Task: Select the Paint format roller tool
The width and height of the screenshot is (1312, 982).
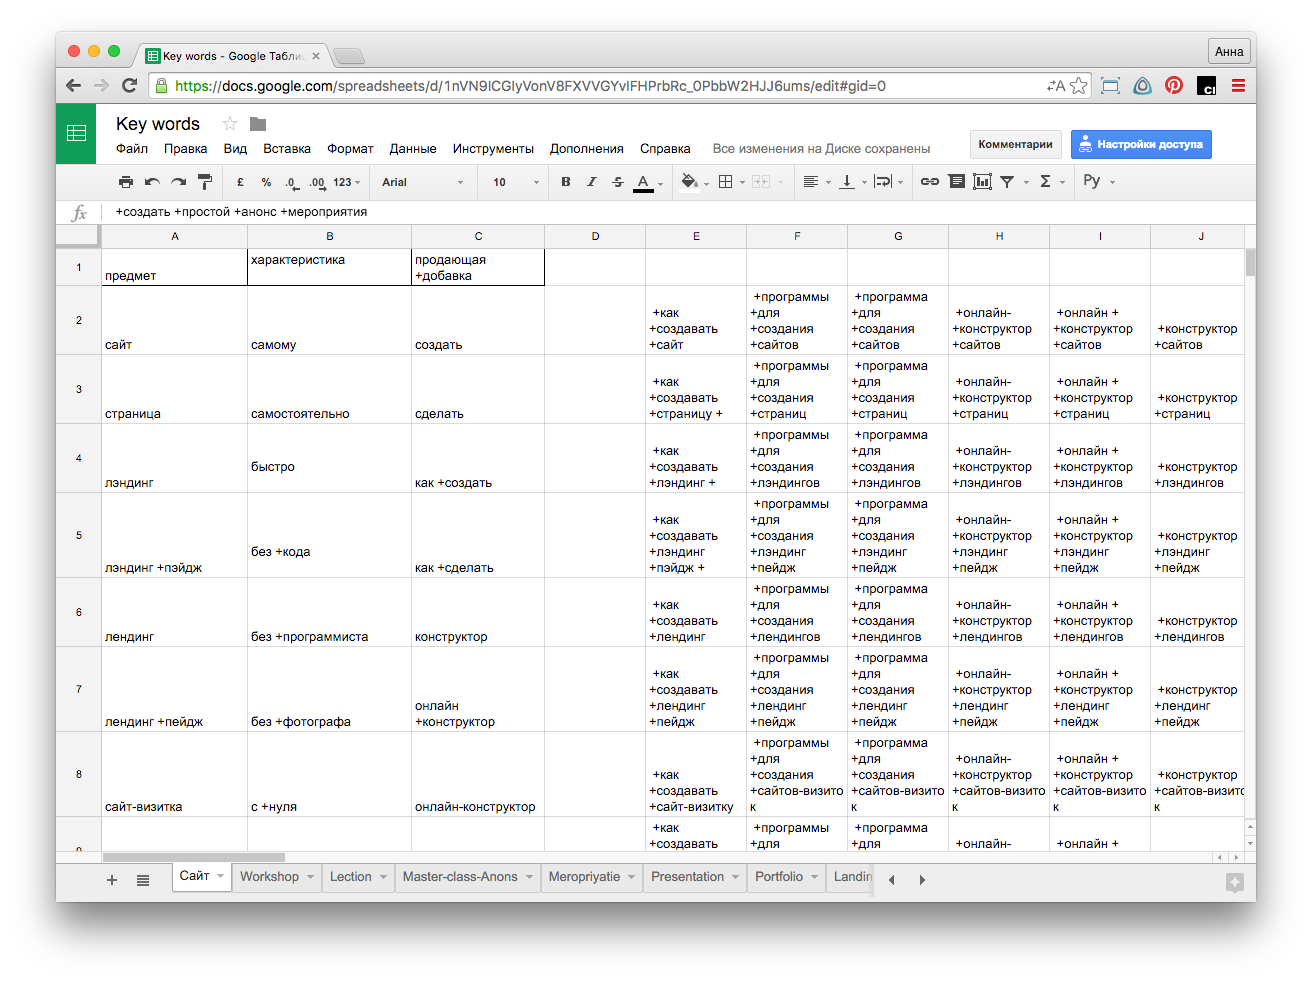Action: (x=205, y=182)
